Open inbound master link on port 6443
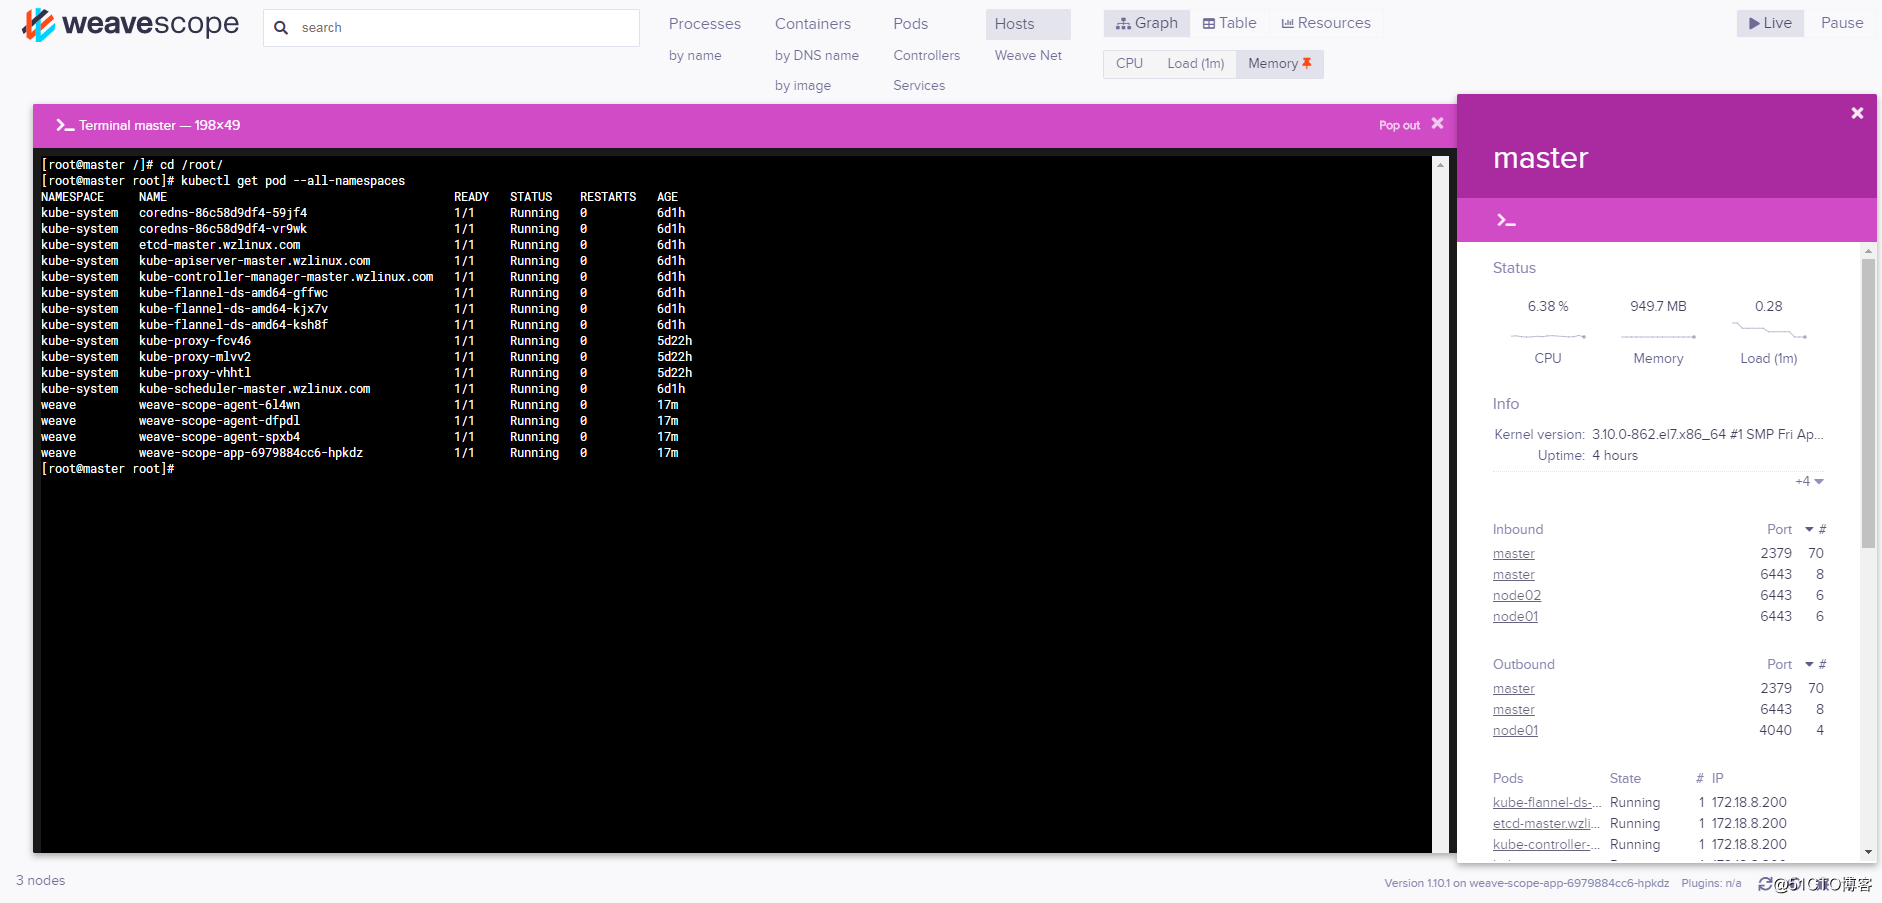This screenshot has height=903, width=1882. click(x=1513, y=575)
